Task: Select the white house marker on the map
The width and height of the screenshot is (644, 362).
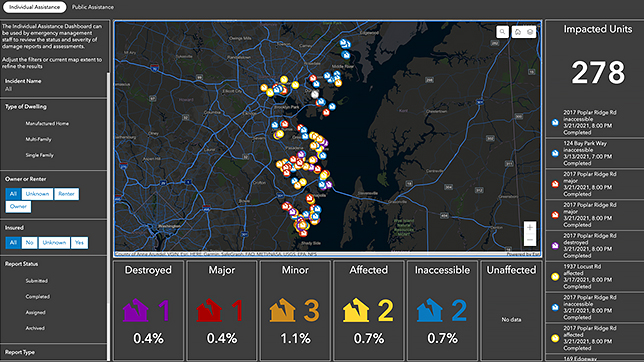Action: pos(315,95)
